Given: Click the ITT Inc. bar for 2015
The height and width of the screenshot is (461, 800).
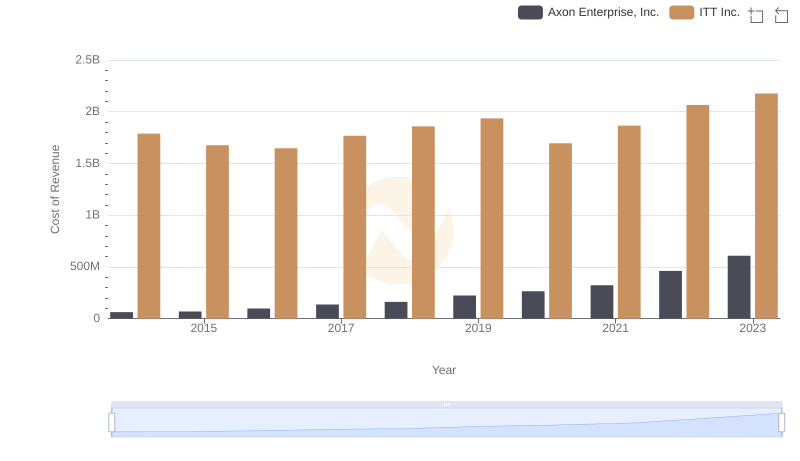Looking at the screenshot, I should (217, 232).
